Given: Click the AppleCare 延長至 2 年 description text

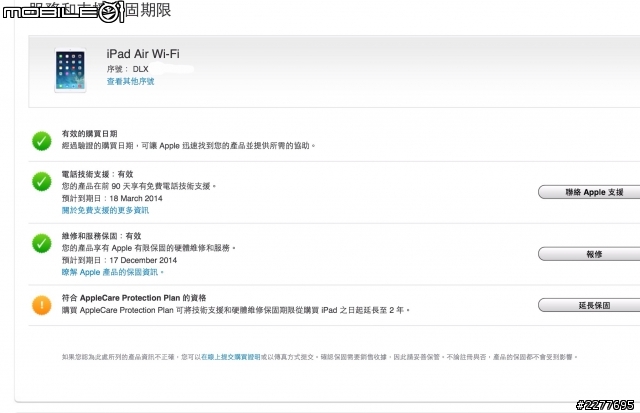Looking at the screenshot, I should tap(236, 310).
